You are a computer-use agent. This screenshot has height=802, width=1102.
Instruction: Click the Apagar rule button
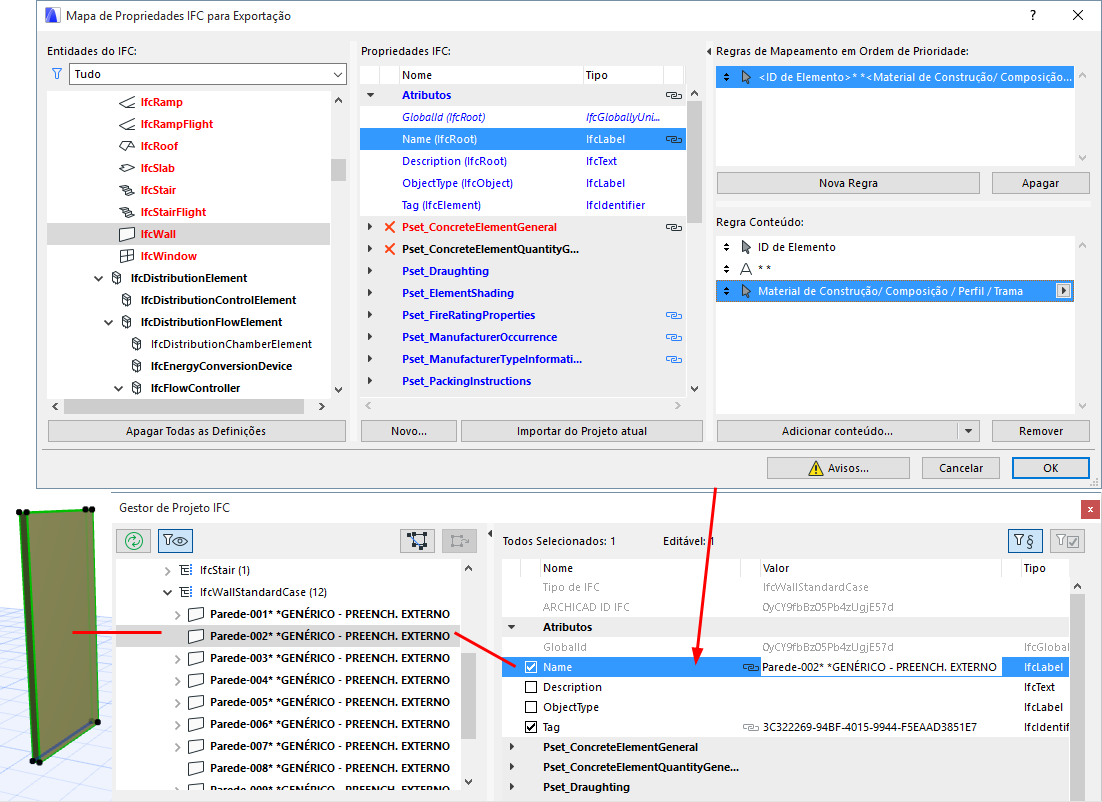point(1040,183)
